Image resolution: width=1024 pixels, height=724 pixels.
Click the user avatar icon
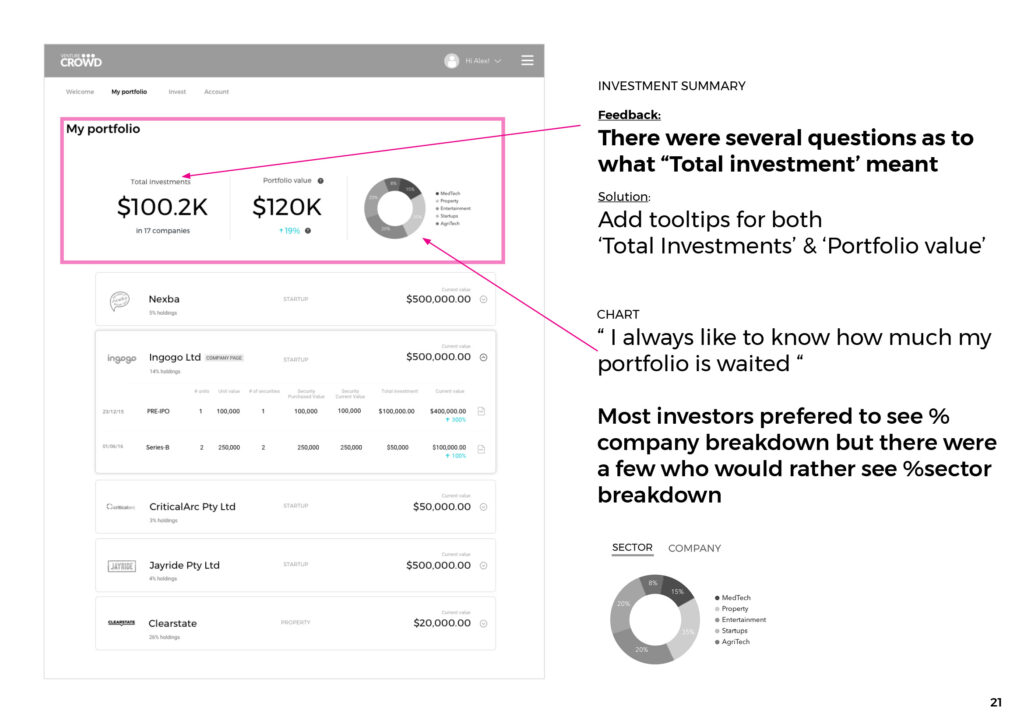(x=452, y=61)
